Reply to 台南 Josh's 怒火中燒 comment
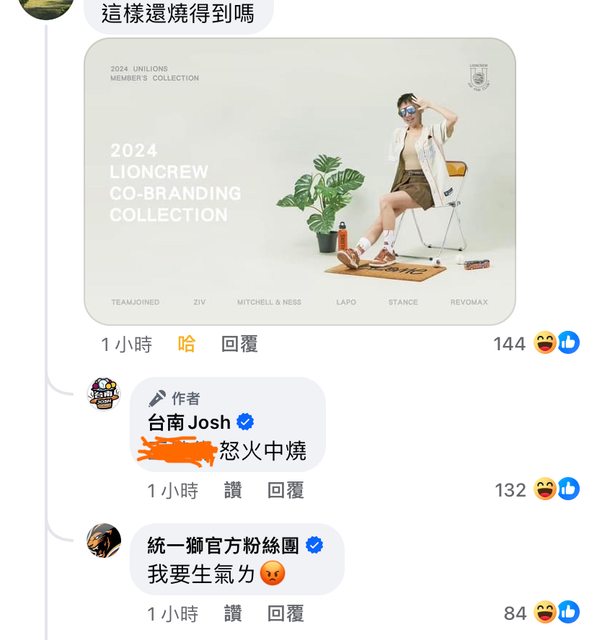The height and width of the screenshot is (640, 597). 286,490
